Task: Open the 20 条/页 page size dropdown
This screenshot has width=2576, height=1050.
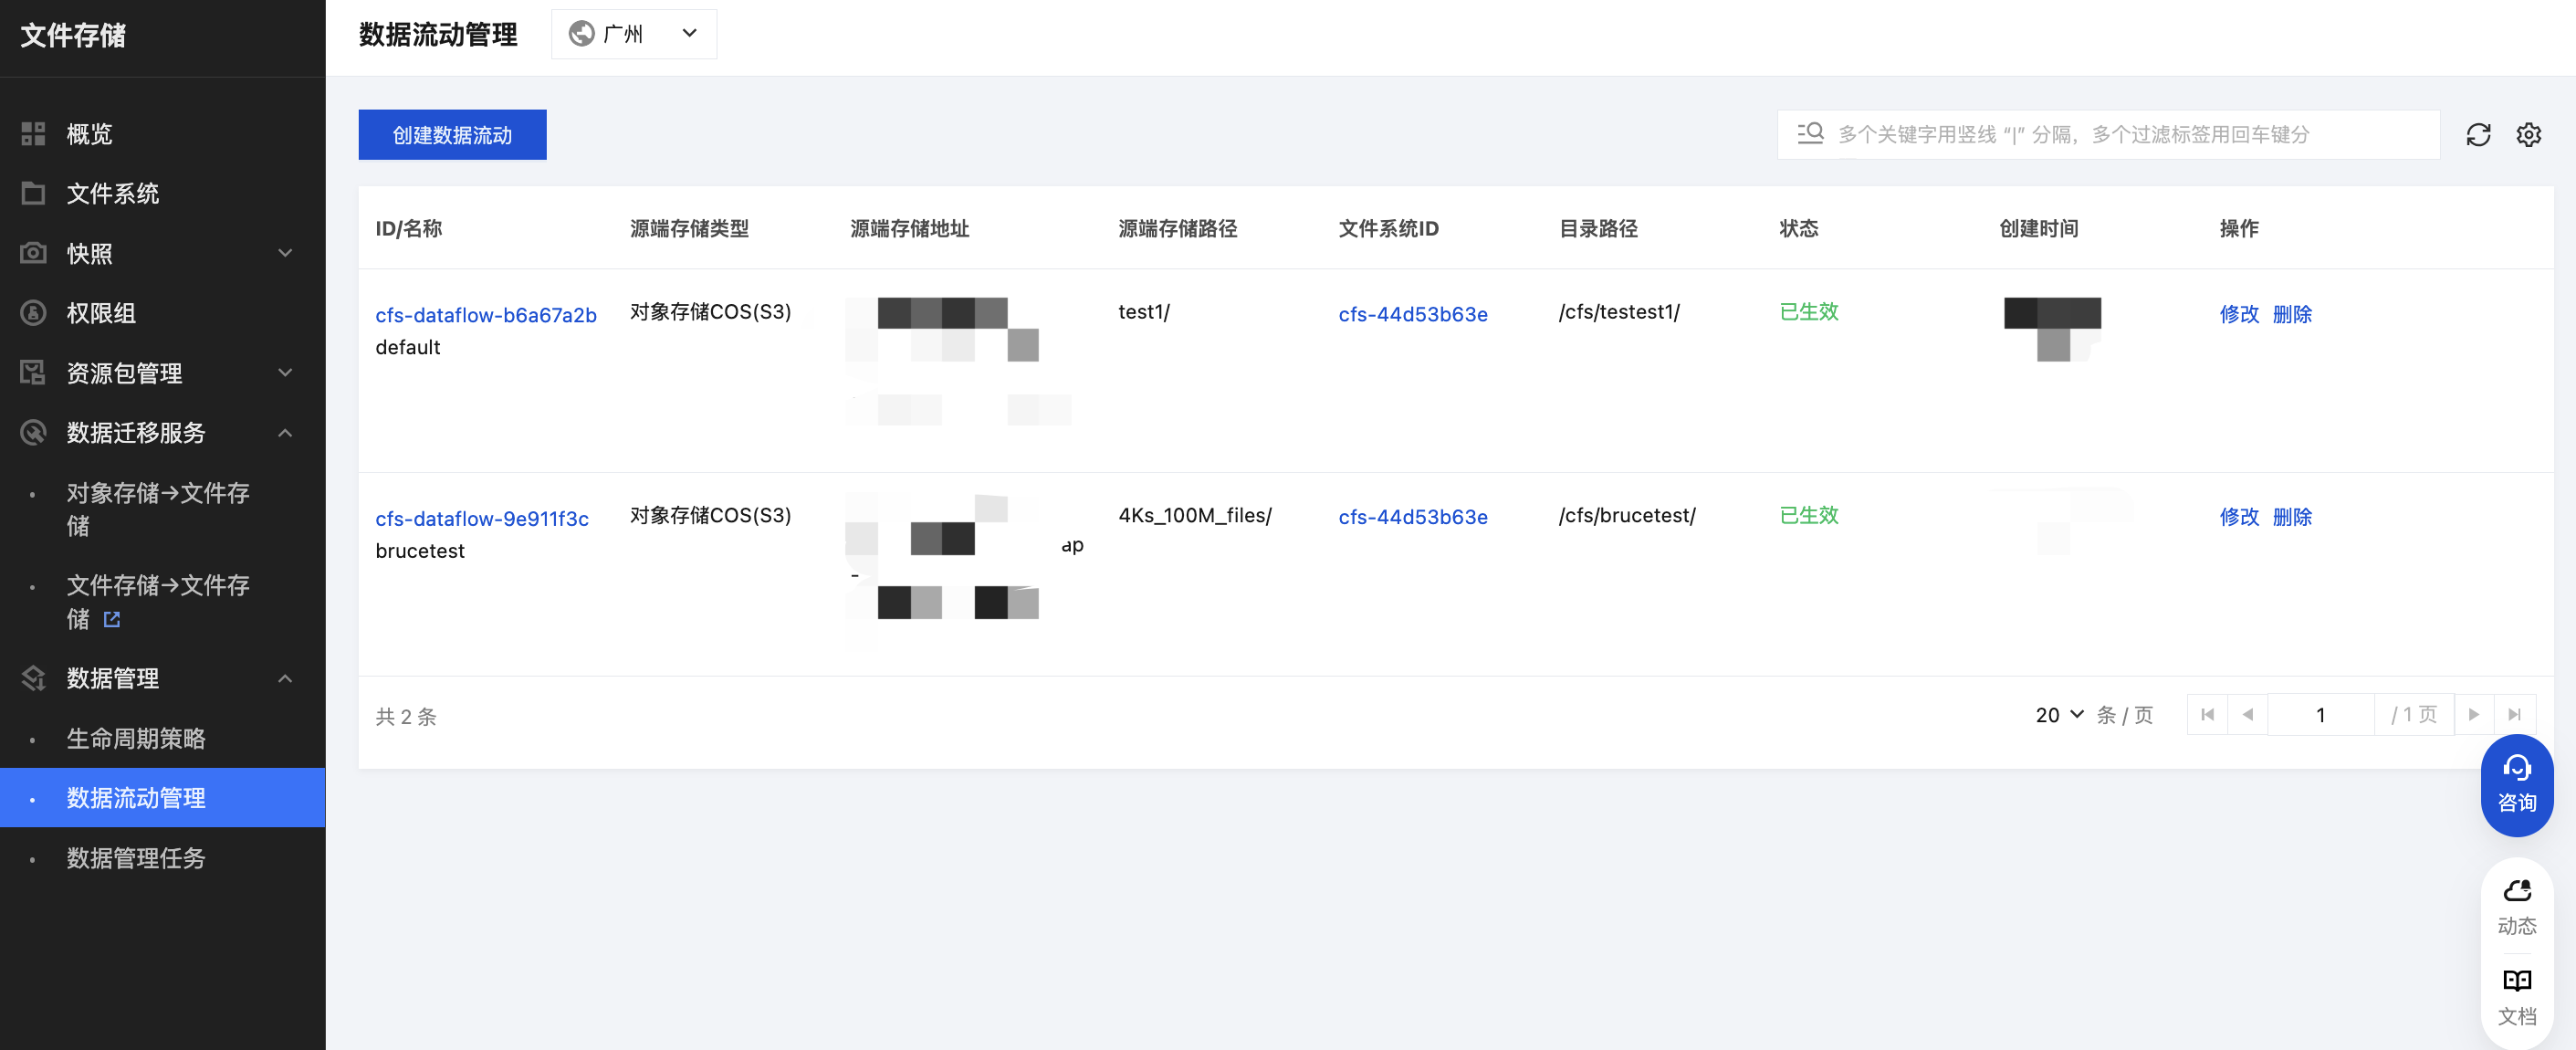Action: tap(2058, 715)
